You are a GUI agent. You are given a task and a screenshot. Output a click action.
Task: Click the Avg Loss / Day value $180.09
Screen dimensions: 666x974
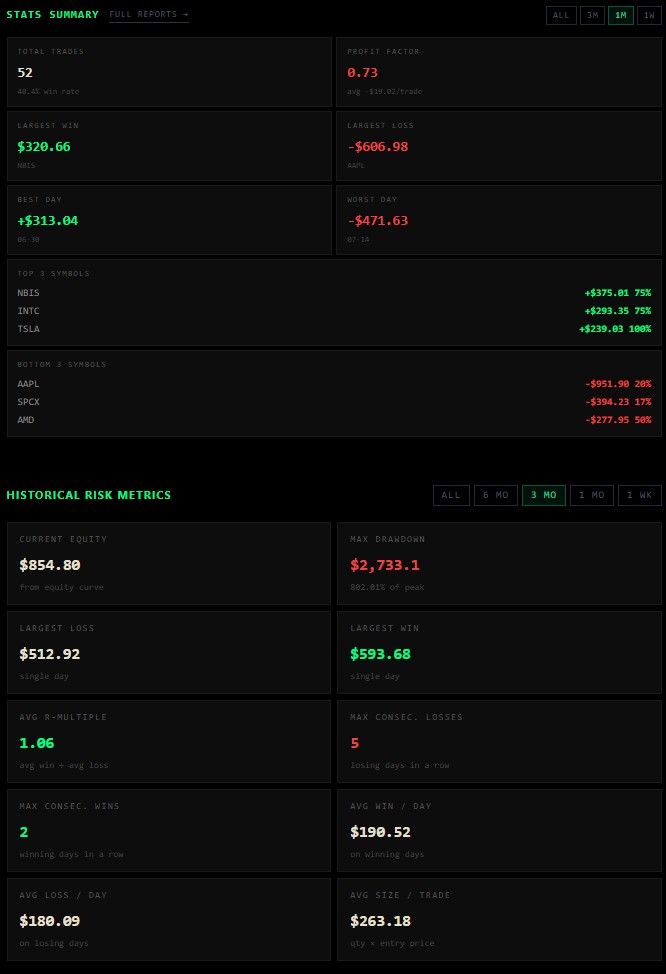coord(50,921)
